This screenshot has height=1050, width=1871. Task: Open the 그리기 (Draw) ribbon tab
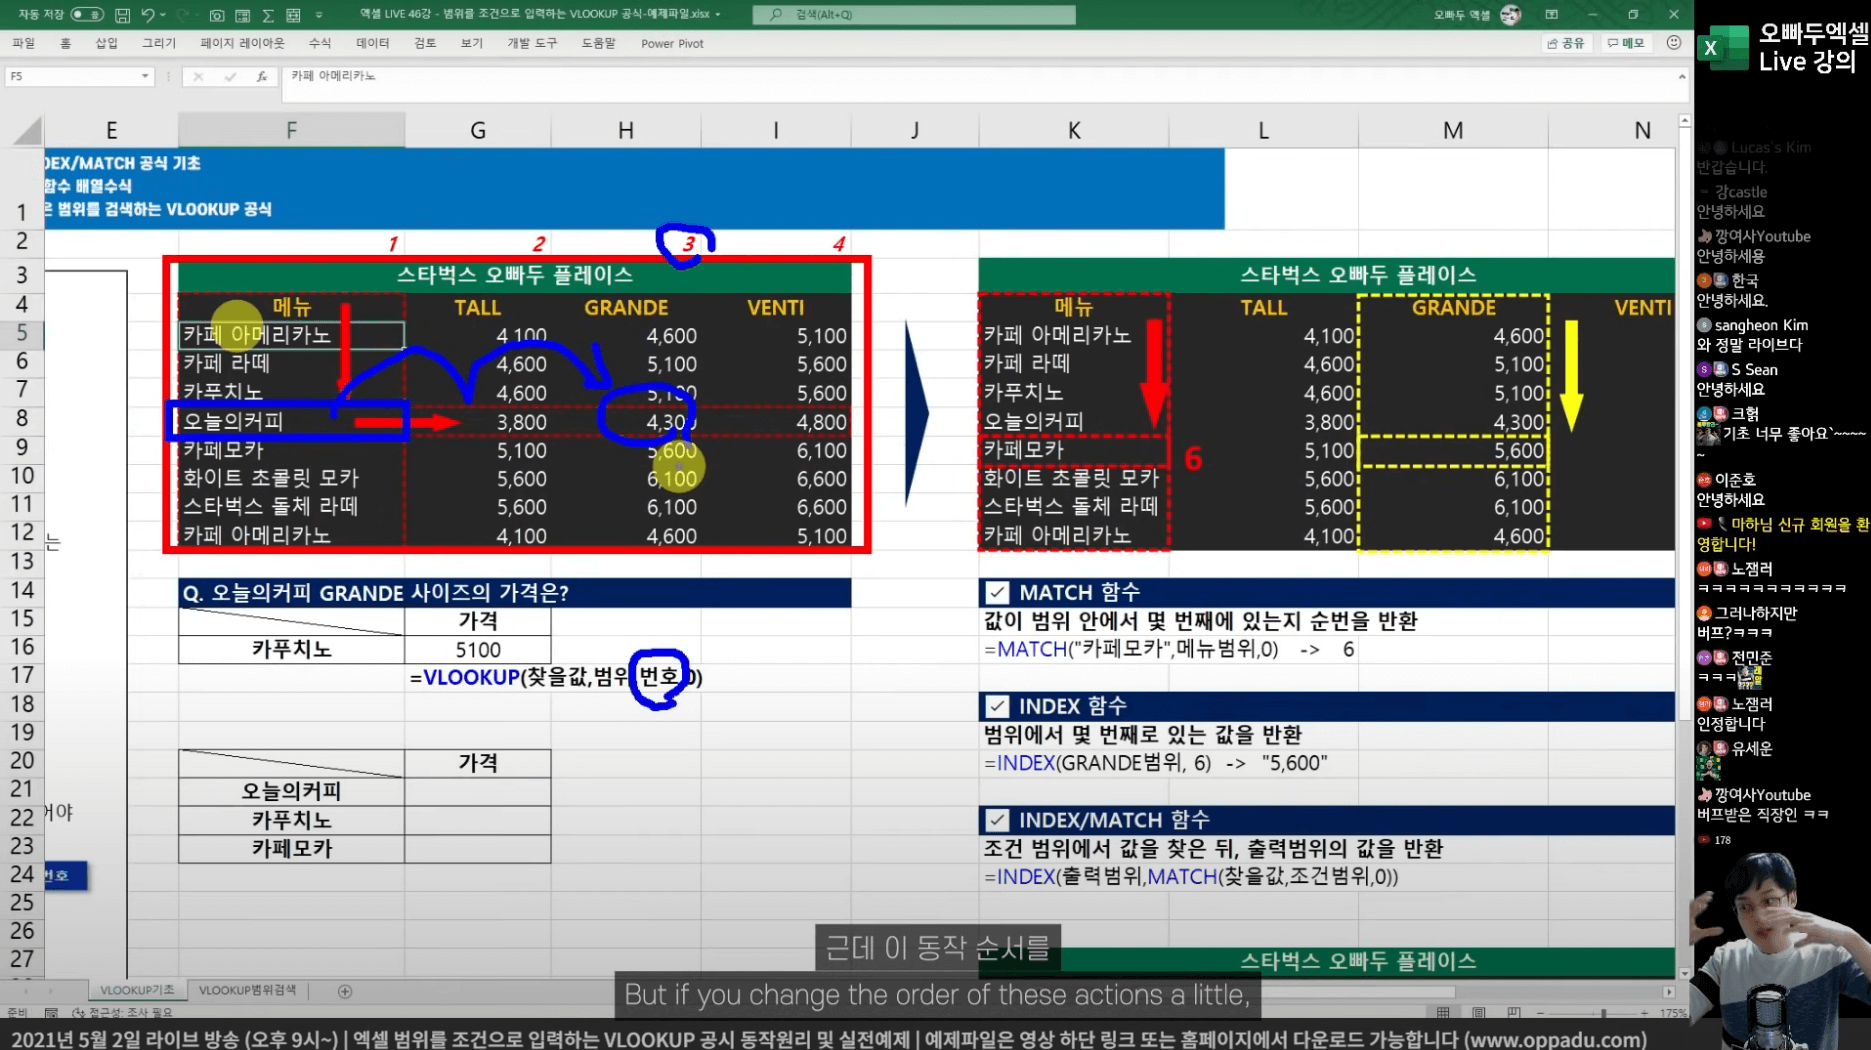[x=158, y=43]
